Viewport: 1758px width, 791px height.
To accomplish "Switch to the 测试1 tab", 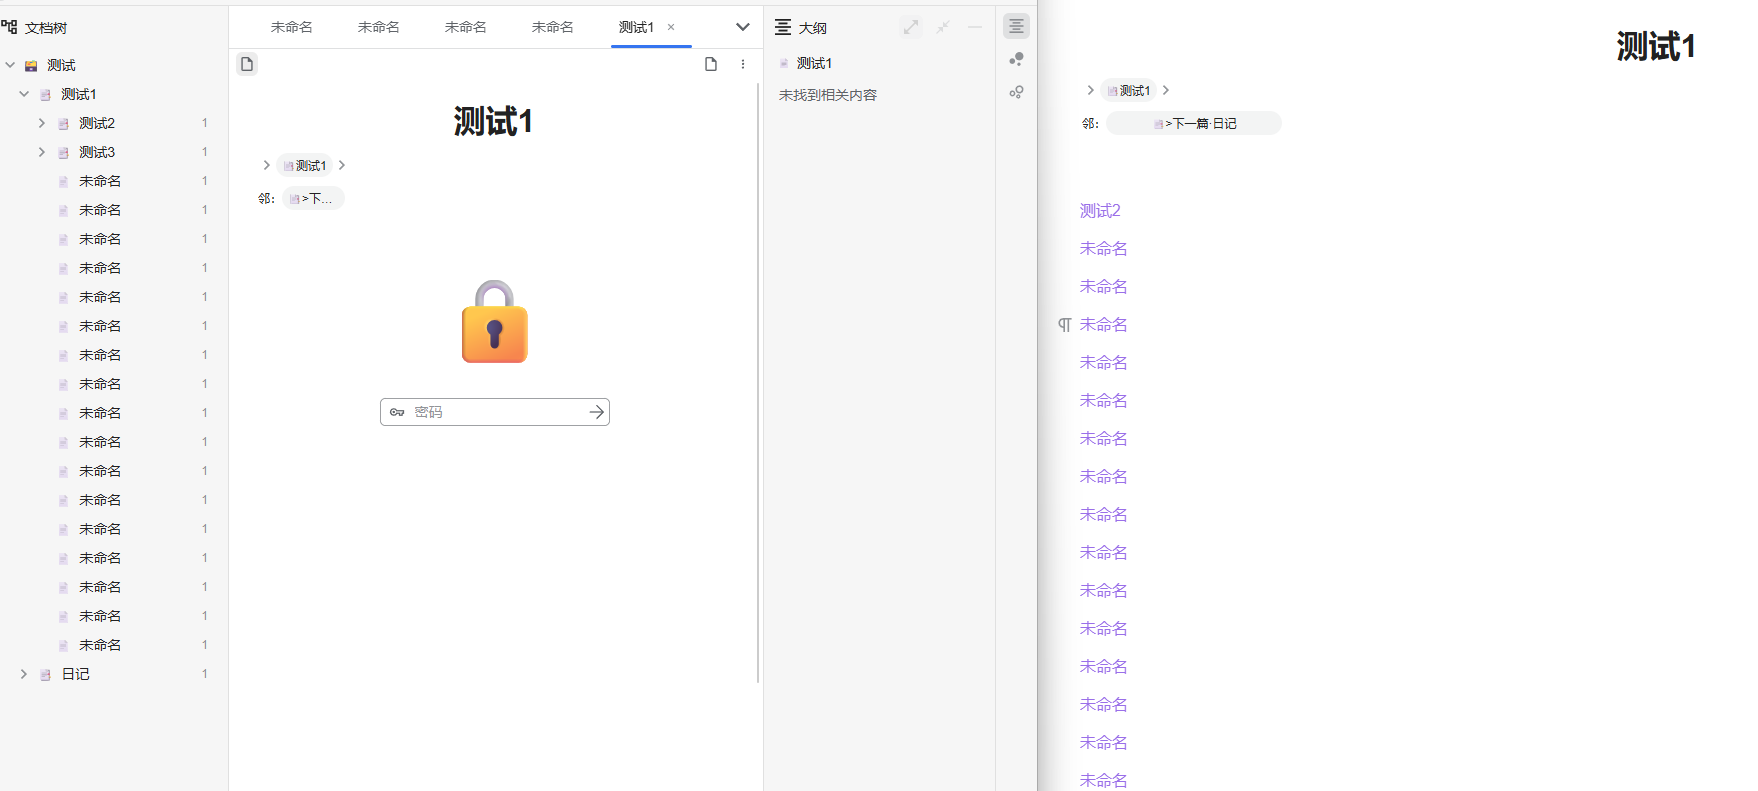I will [x=636, y=27].
